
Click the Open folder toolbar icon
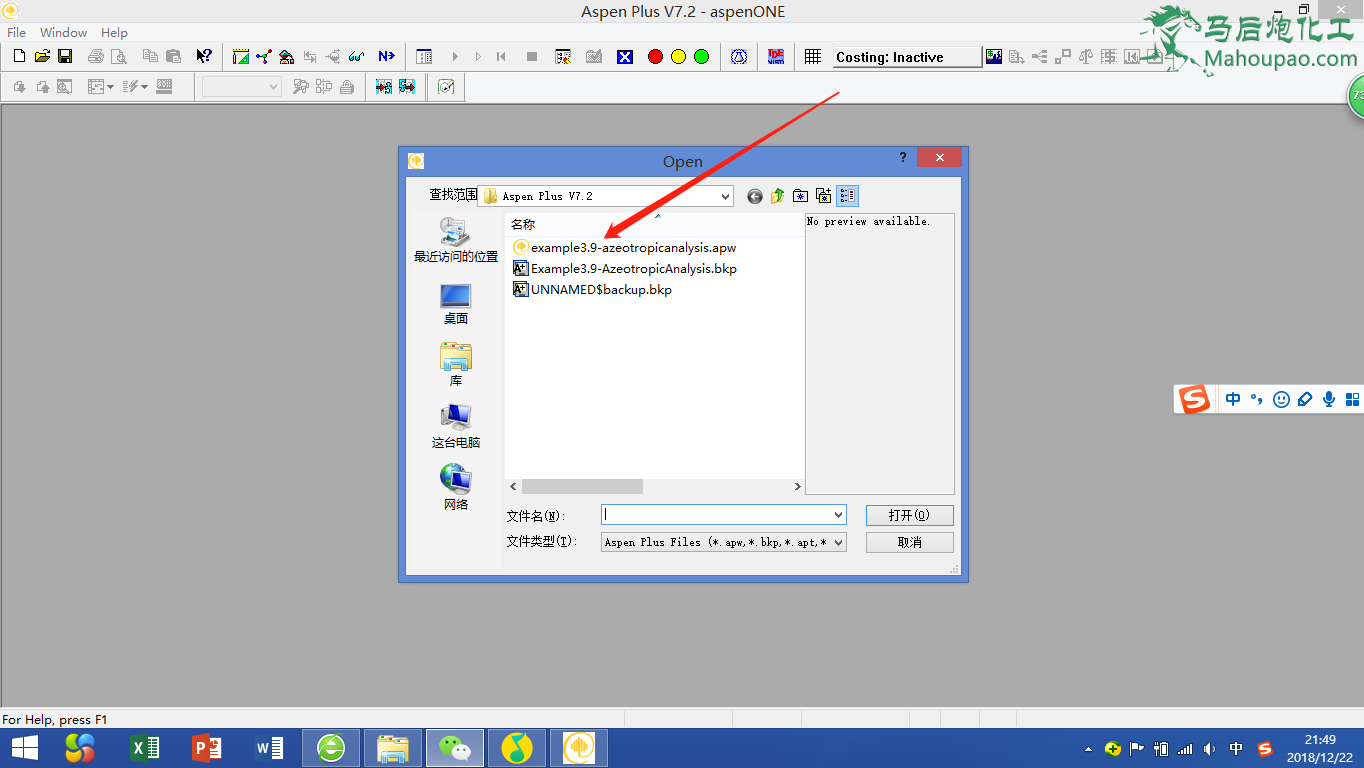42,57
